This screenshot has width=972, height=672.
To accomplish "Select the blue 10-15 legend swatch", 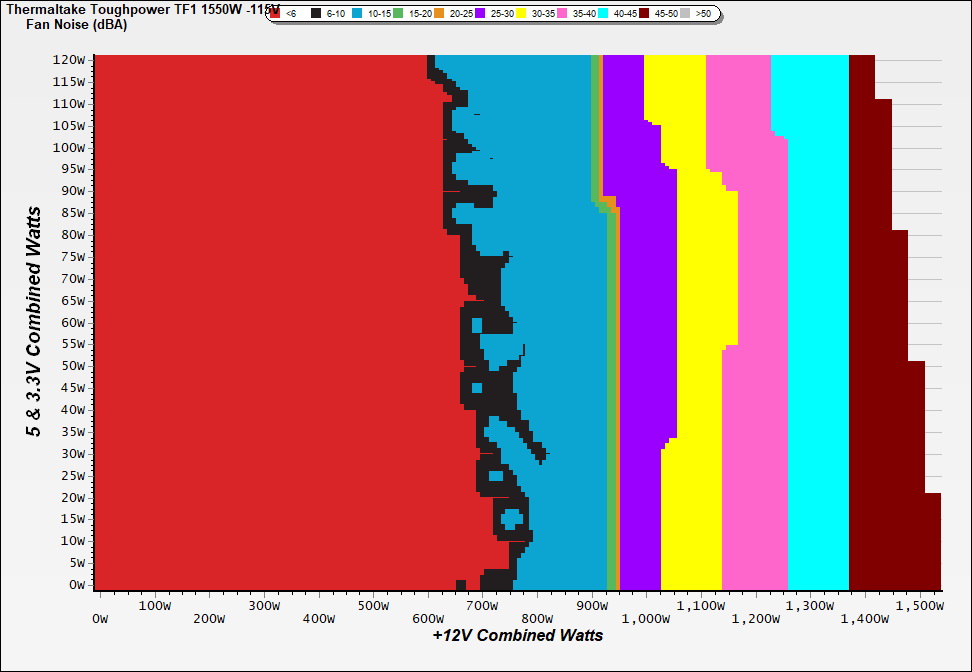I will 359,14.
